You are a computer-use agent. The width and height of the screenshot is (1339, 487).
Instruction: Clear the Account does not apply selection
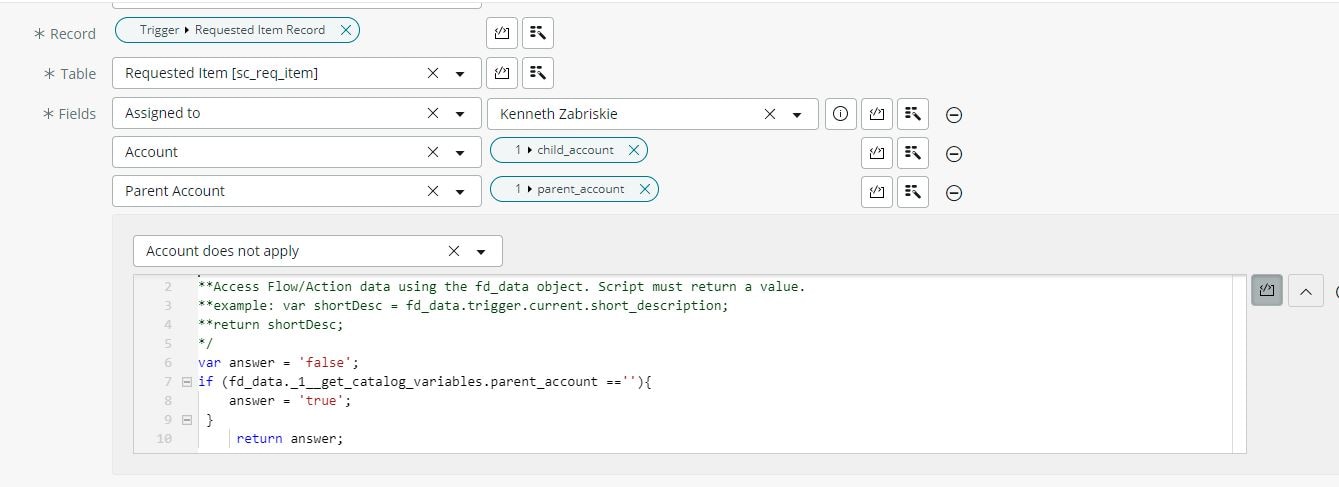454,251
